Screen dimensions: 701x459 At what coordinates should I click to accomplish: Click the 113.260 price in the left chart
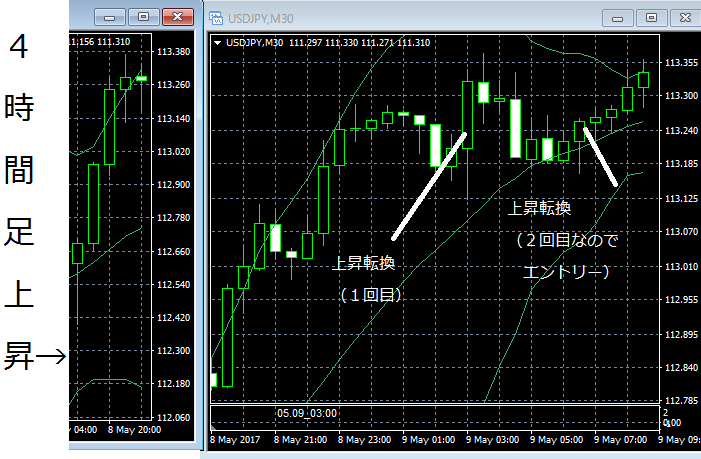point(173,85)
